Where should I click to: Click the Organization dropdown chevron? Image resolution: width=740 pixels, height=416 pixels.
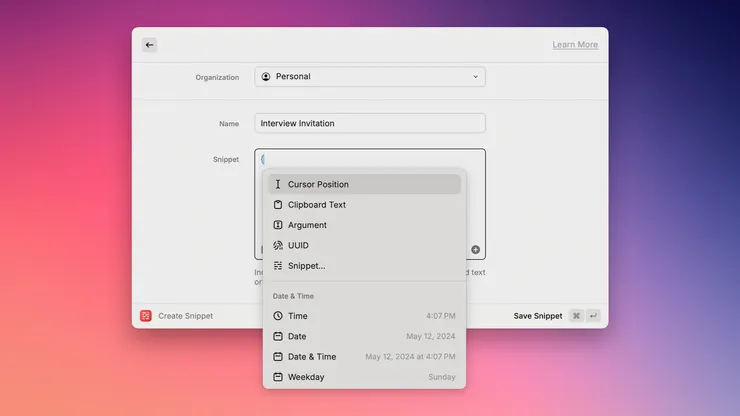[x=475, y=76]
